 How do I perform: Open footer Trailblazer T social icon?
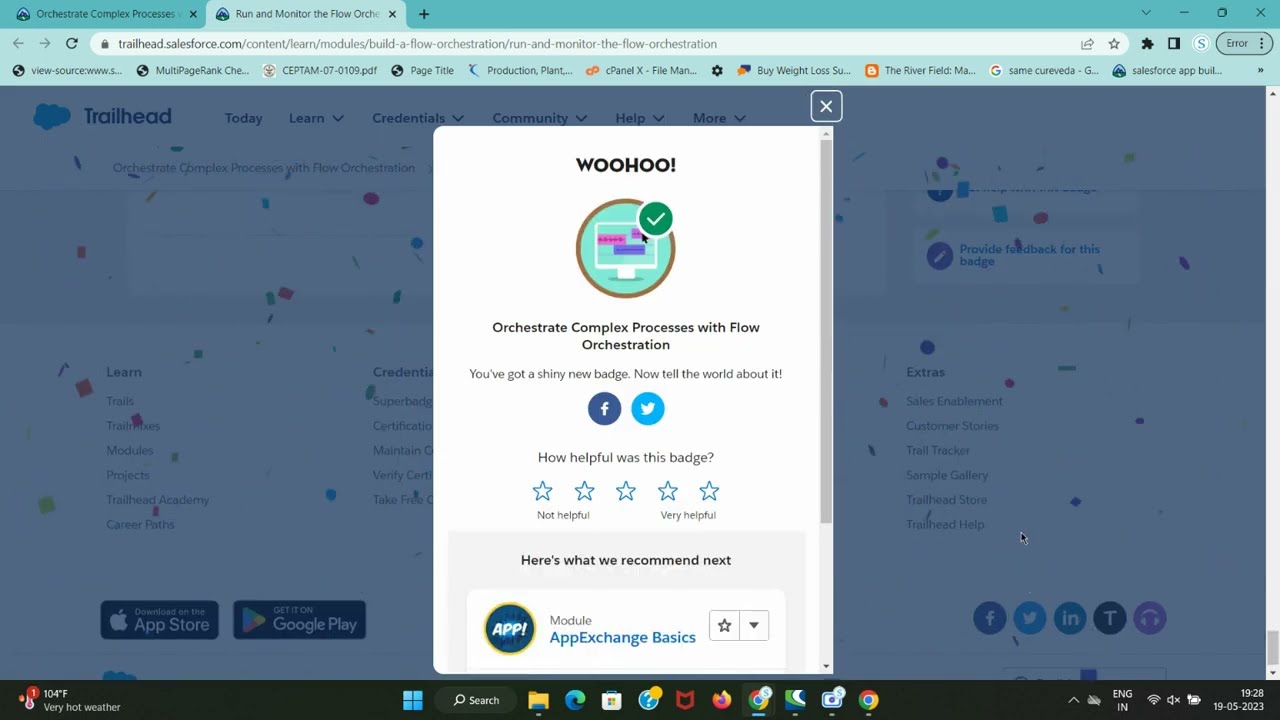coord(1110,618)
